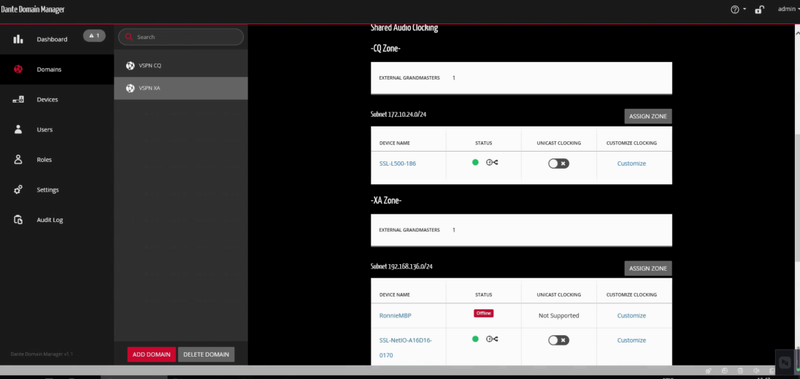This screenshot has width=800, height=379.
Task: Click the alert count badge near Dashboard
Action: tap(94, 36)
